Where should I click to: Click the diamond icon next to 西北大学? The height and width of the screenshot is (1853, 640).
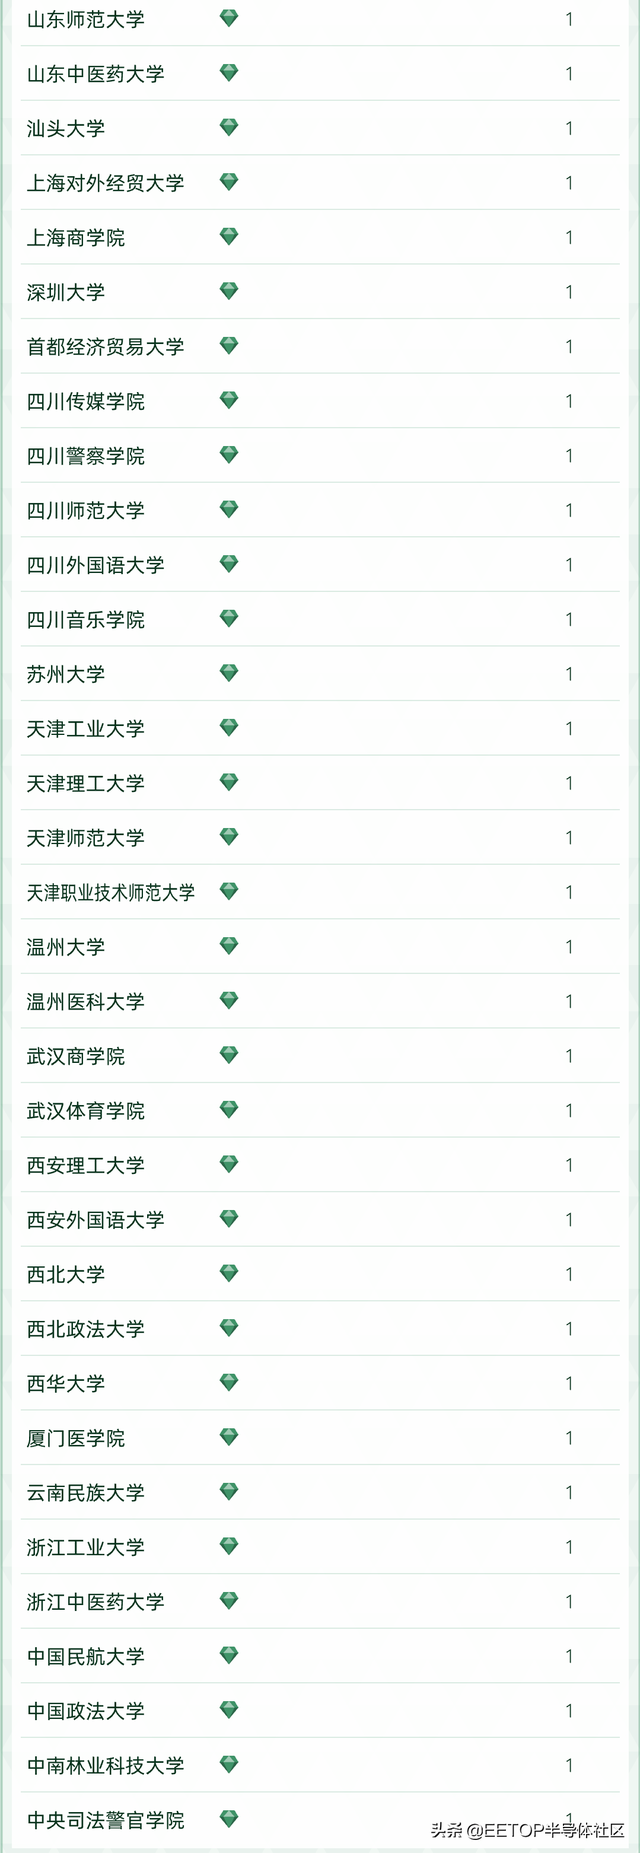click(x=229, y=1273)
